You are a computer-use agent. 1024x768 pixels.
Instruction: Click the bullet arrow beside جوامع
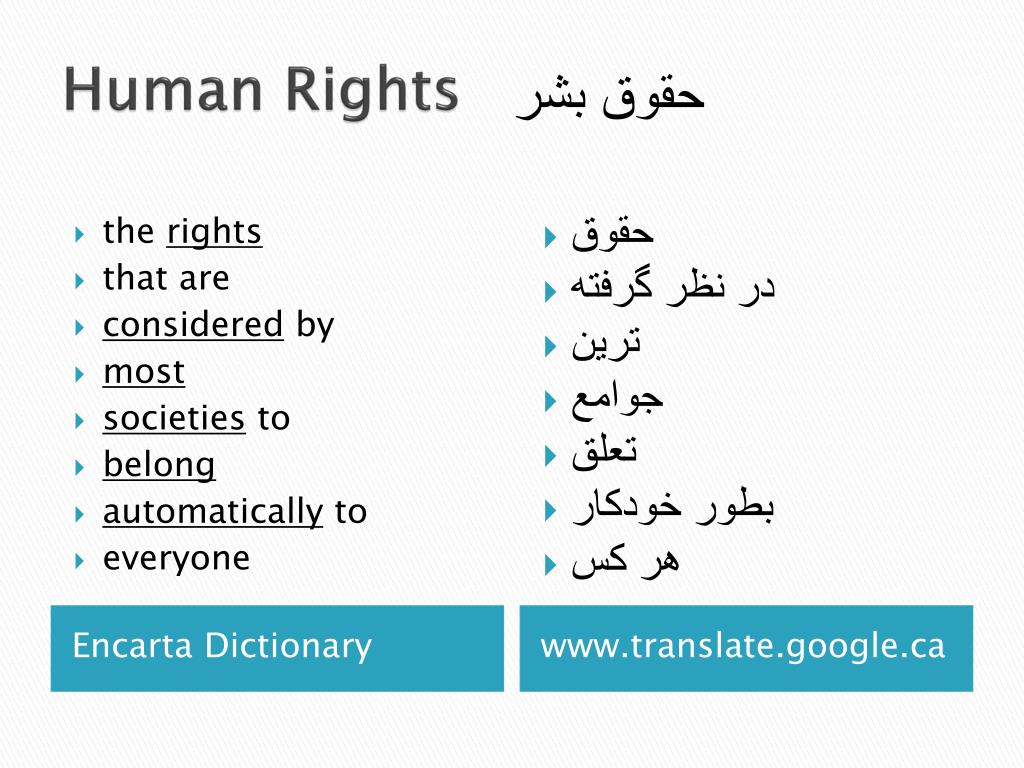[x=550, y=400]
